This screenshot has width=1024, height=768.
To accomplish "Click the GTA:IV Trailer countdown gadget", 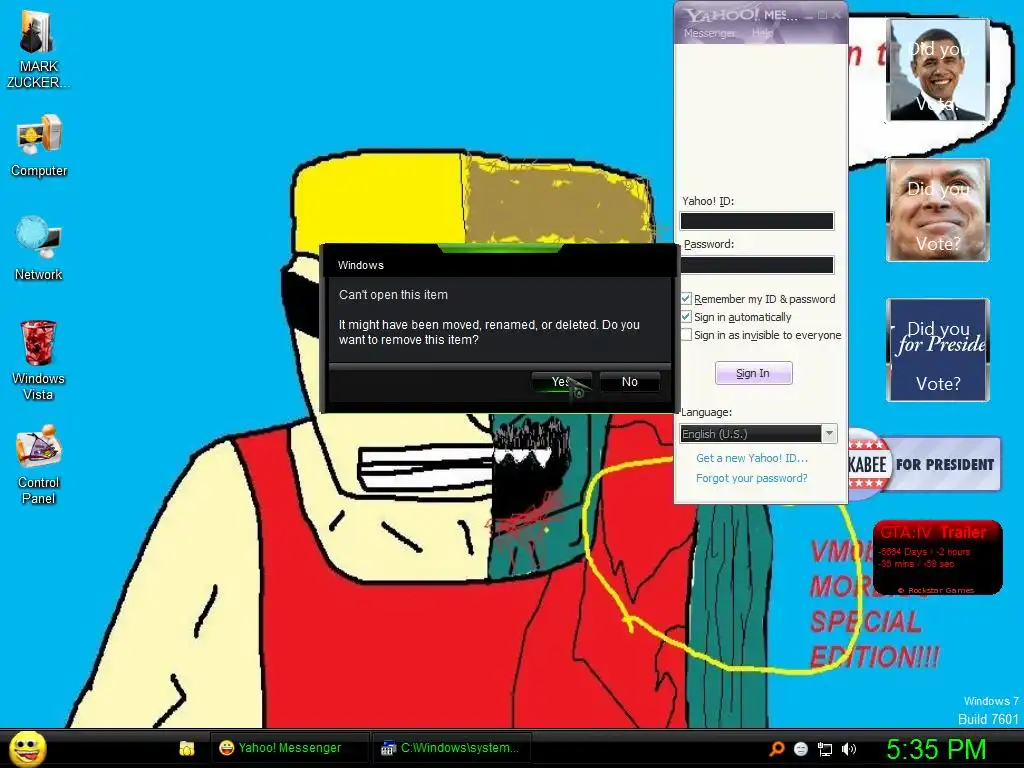I will 937,558.
